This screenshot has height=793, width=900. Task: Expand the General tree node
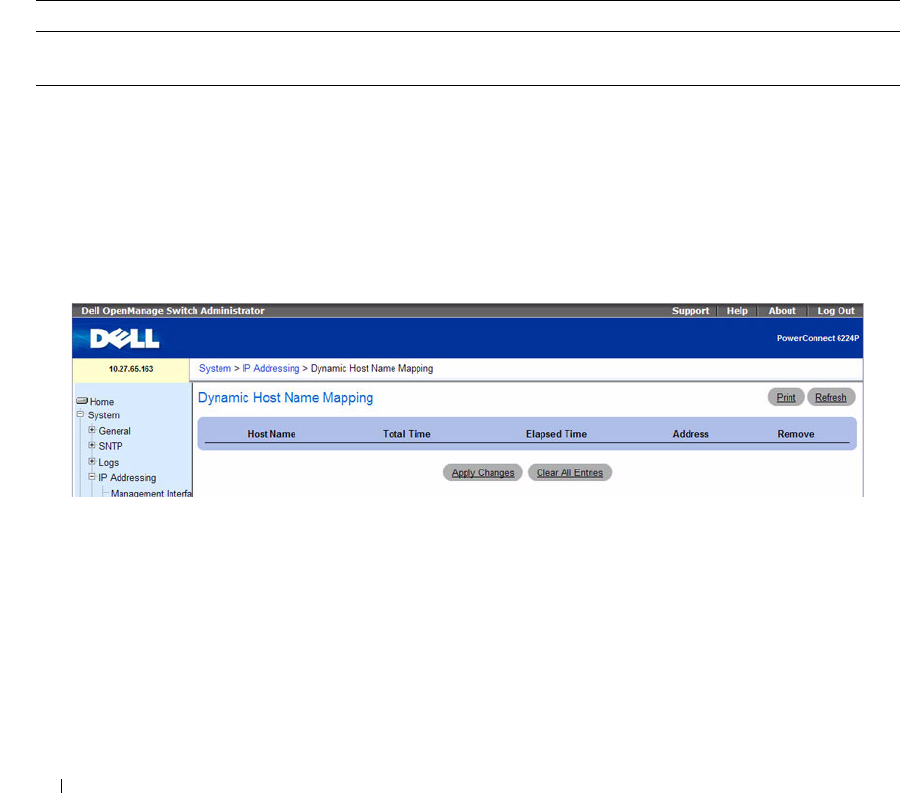click(x=92, y=430)
